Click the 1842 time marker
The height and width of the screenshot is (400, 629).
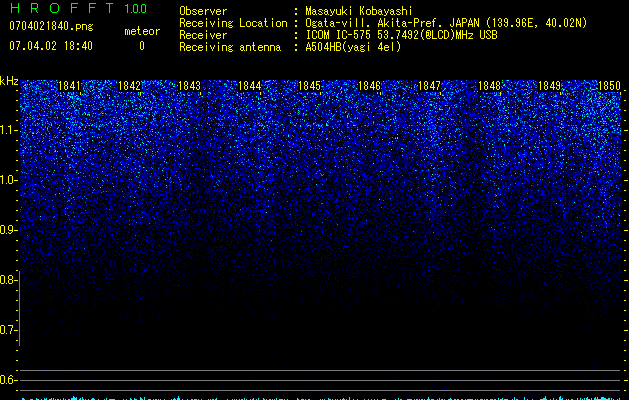point(129,86)
